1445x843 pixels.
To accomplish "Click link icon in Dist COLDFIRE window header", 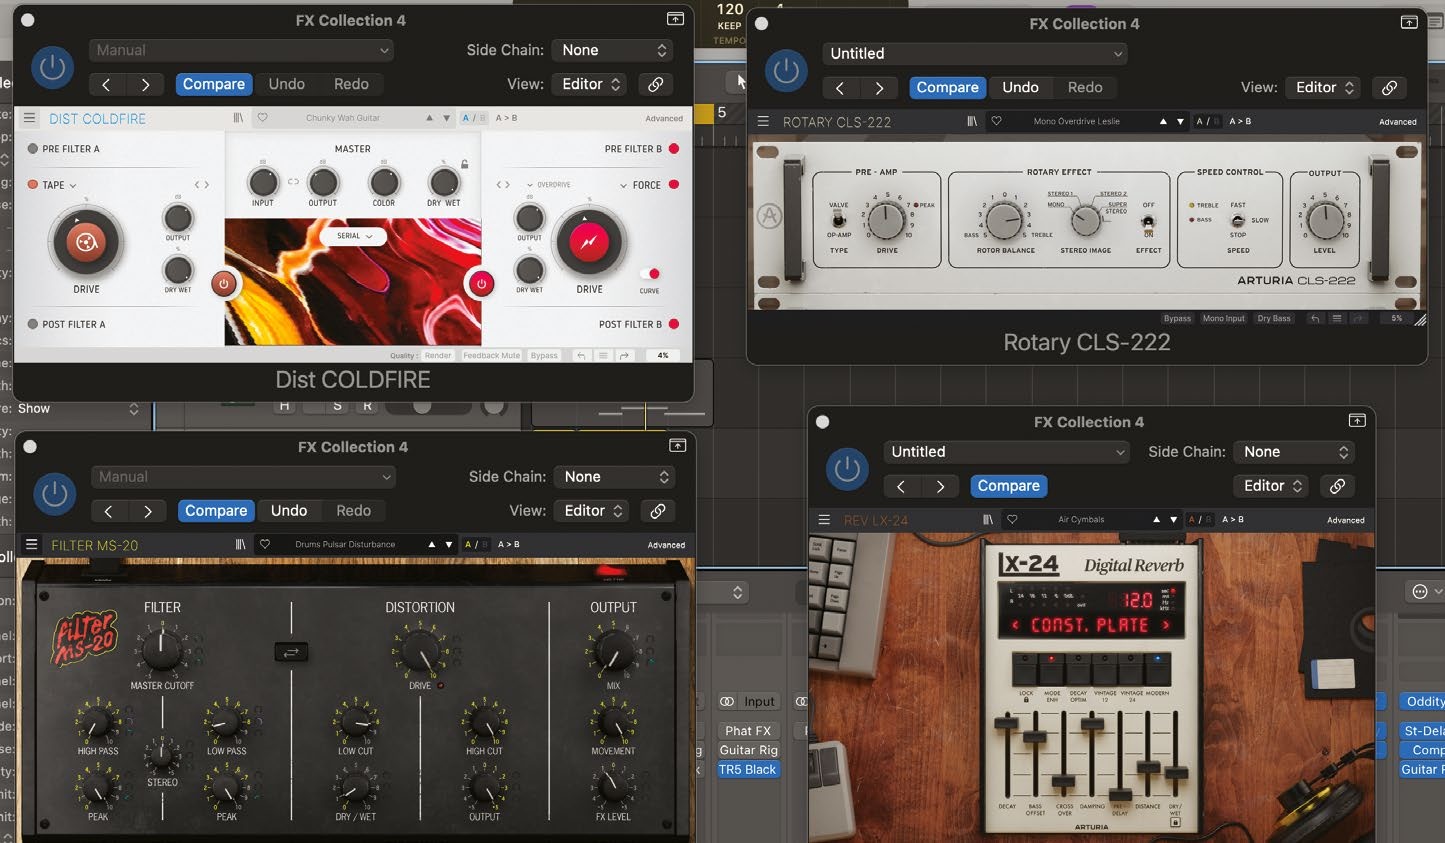I will point(656,85).
